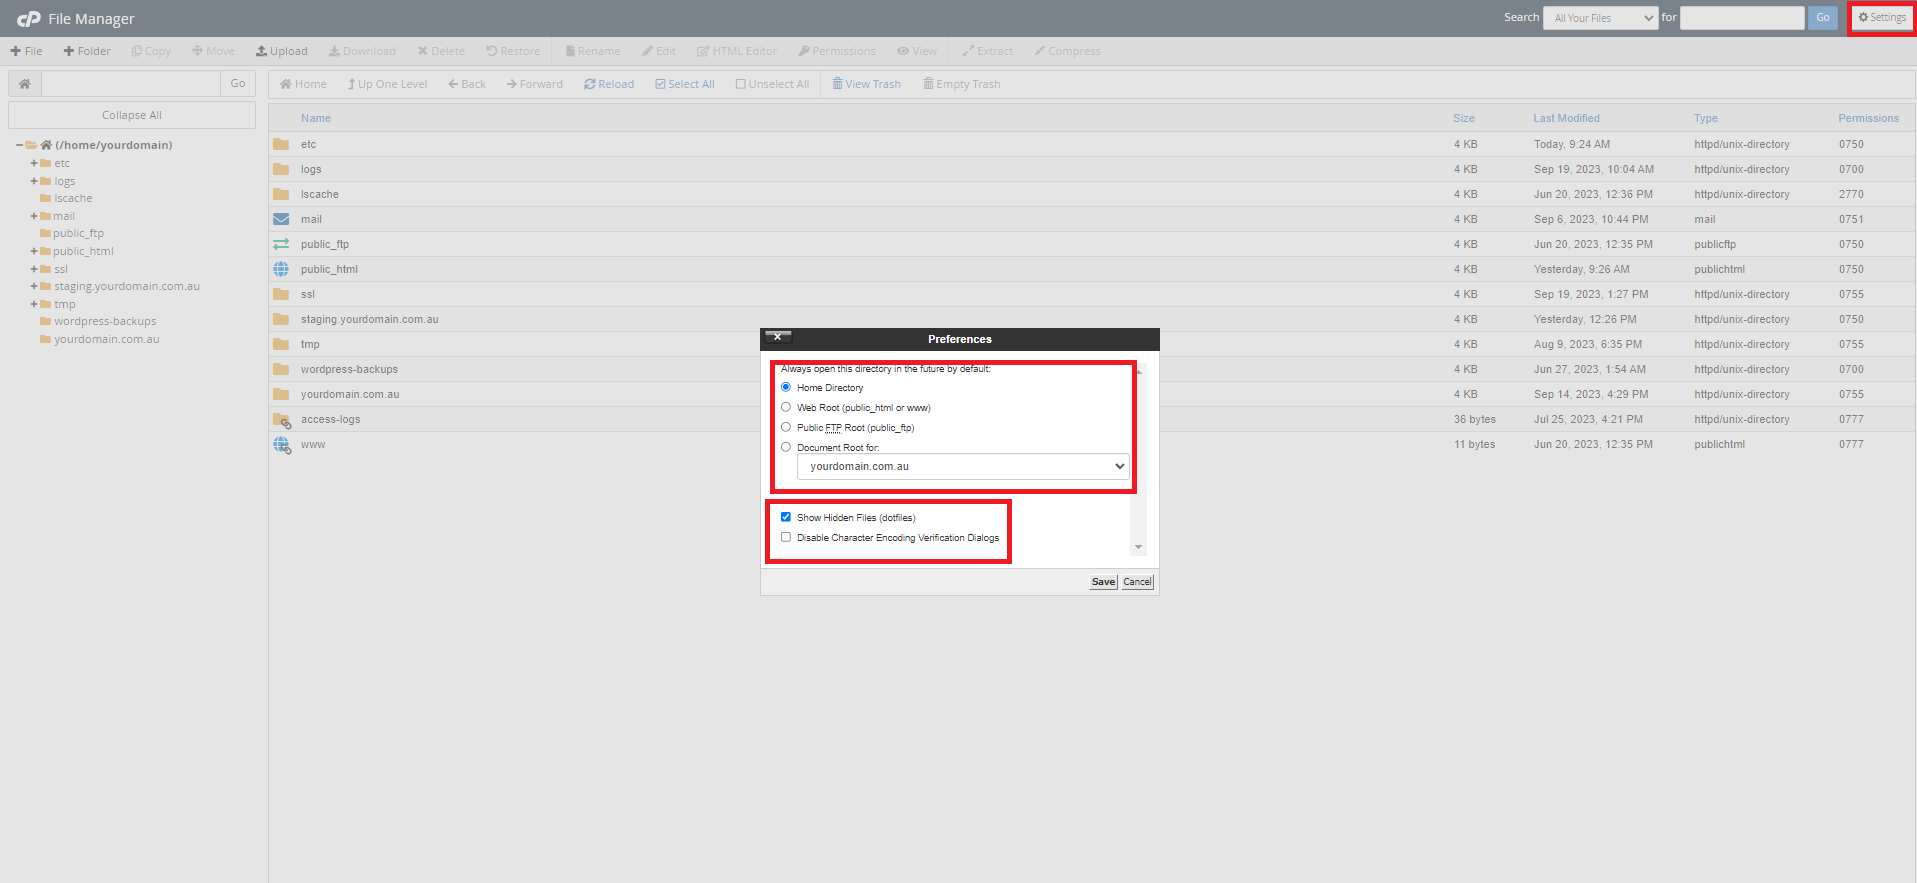Select the Document Root for radio option
1917x883 pixels.
coord(786,447)
